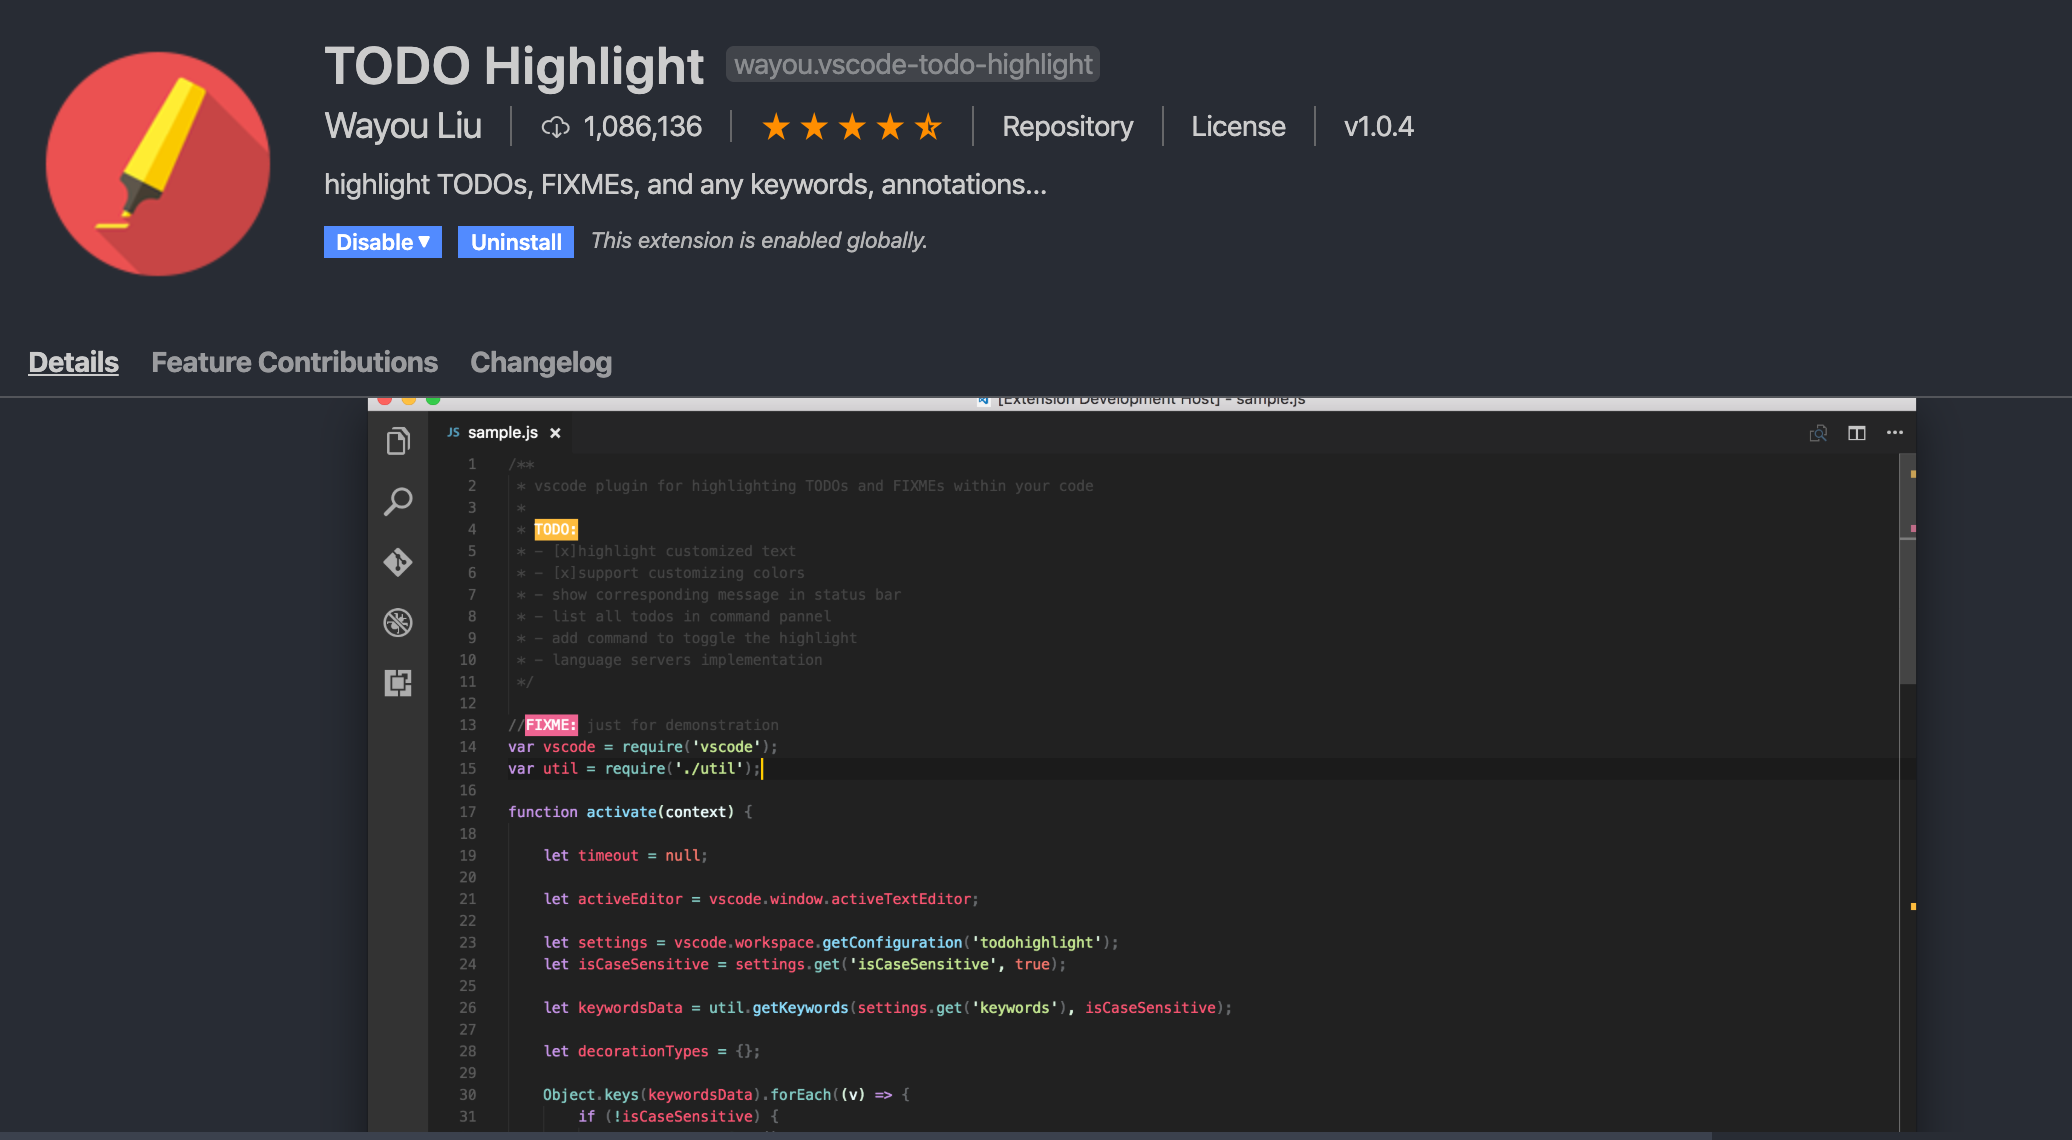Image resolution: width=2072 pixels, height=1140 pixels.
Task: Click the downloads cloud icon beside 1,086,136
Action: (x=556, y=126)
